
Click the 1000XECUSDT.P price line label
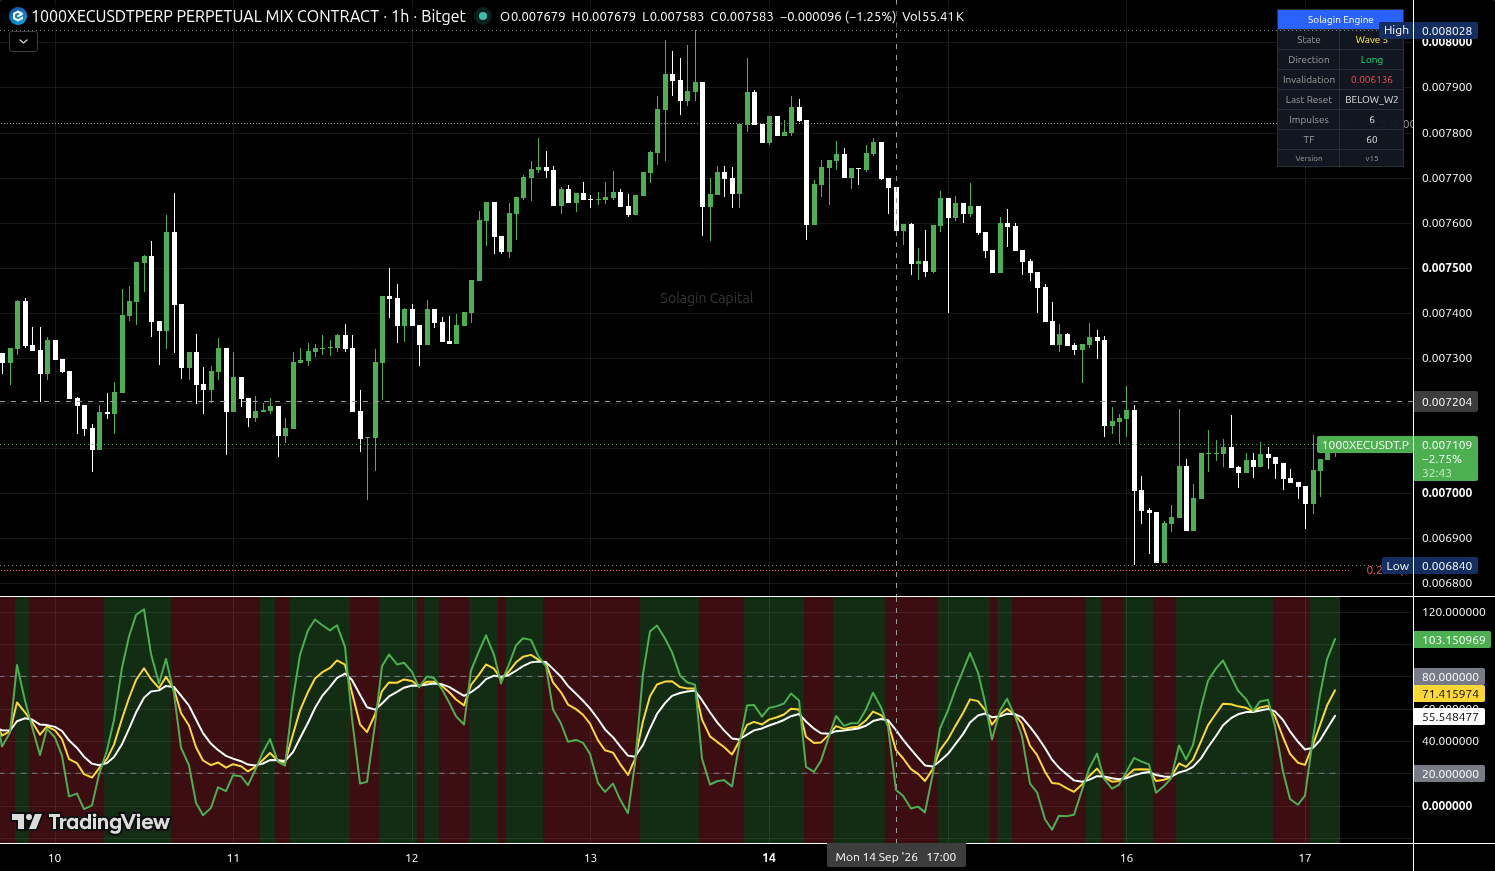pyautogui.click(x=1365, y=445)
